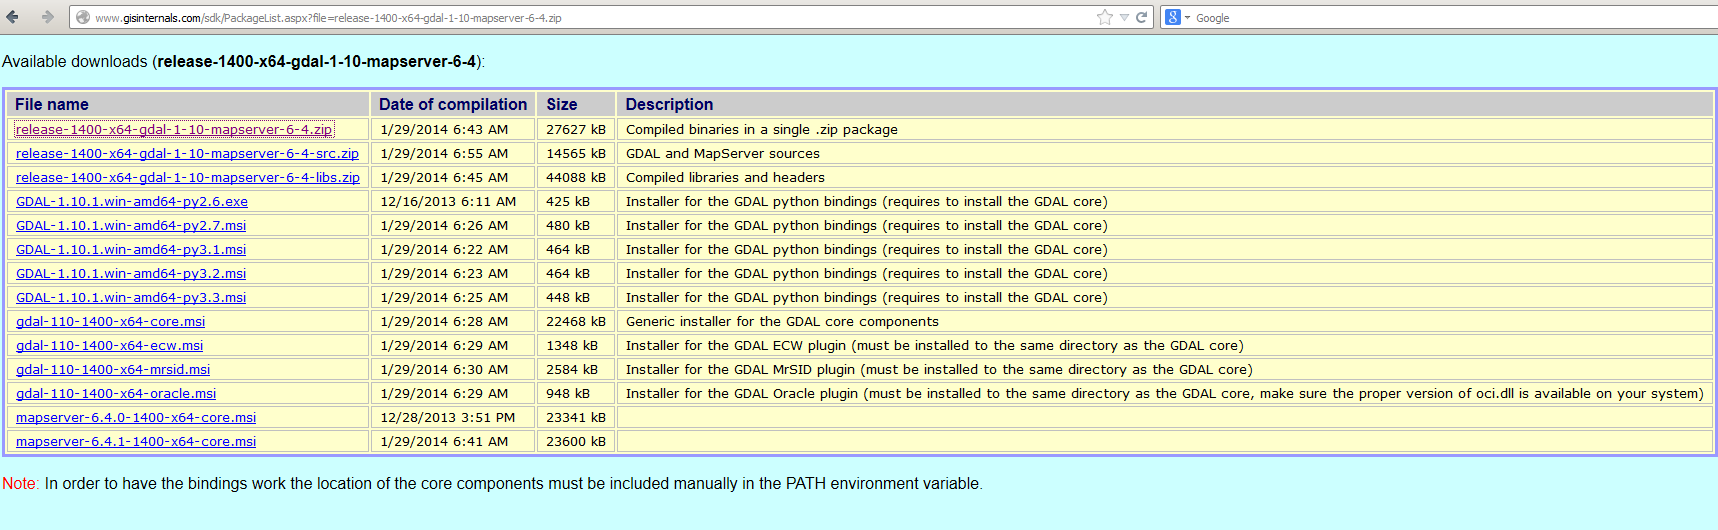Open the URL history dropdown arrow
Screen dimensions: 1718x530
1124,17
